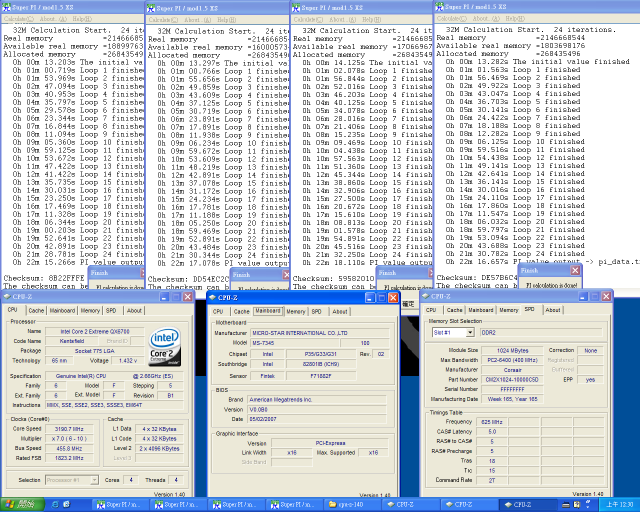This screenshot has height=512, width=640.
Task: Open the cpu-z-140 folder taskbar button
Action: [x=352, y=505]
